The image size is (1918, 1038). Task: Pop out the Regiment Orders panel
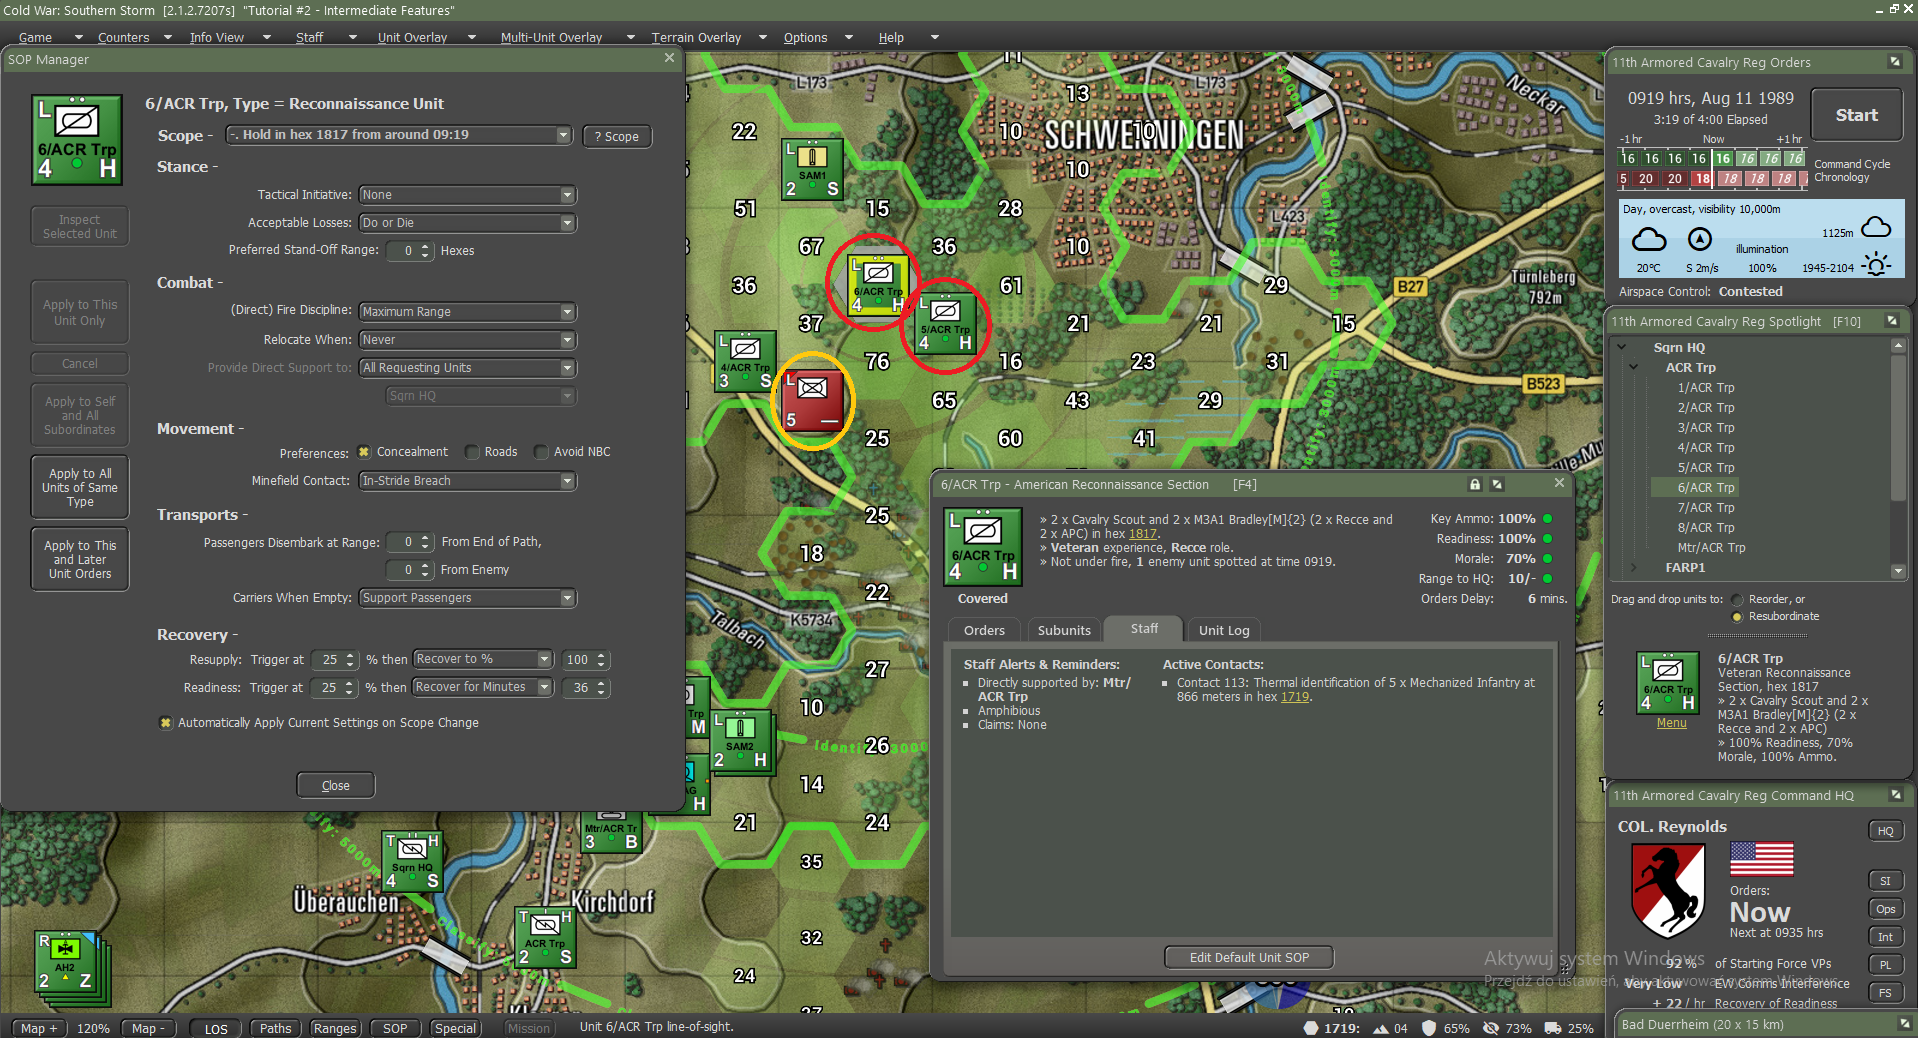tap(1895, 62)
